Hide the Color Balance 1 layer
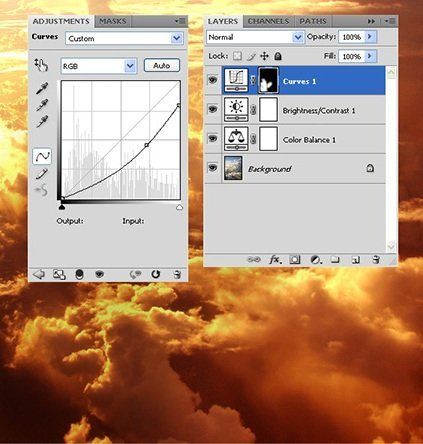 [x=213, y=138]
